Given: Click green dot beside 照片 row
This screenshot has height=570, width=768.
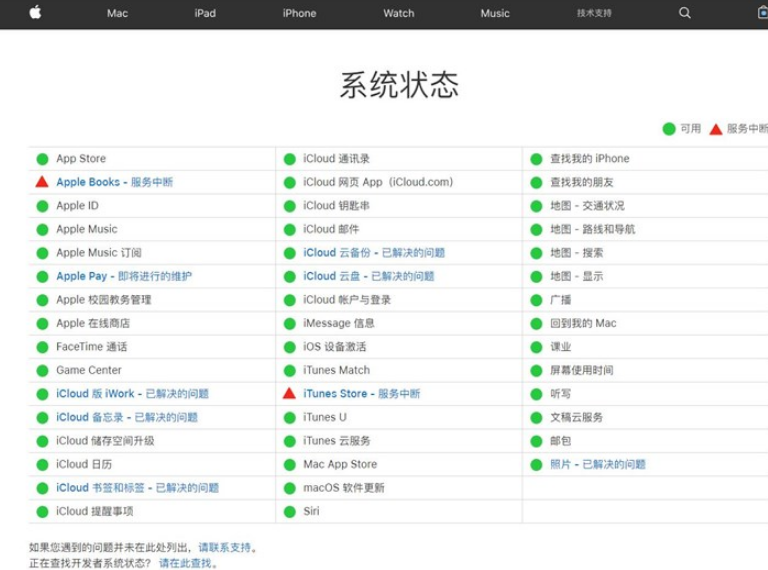Looking at the screenshot, I should coord(536,464).
